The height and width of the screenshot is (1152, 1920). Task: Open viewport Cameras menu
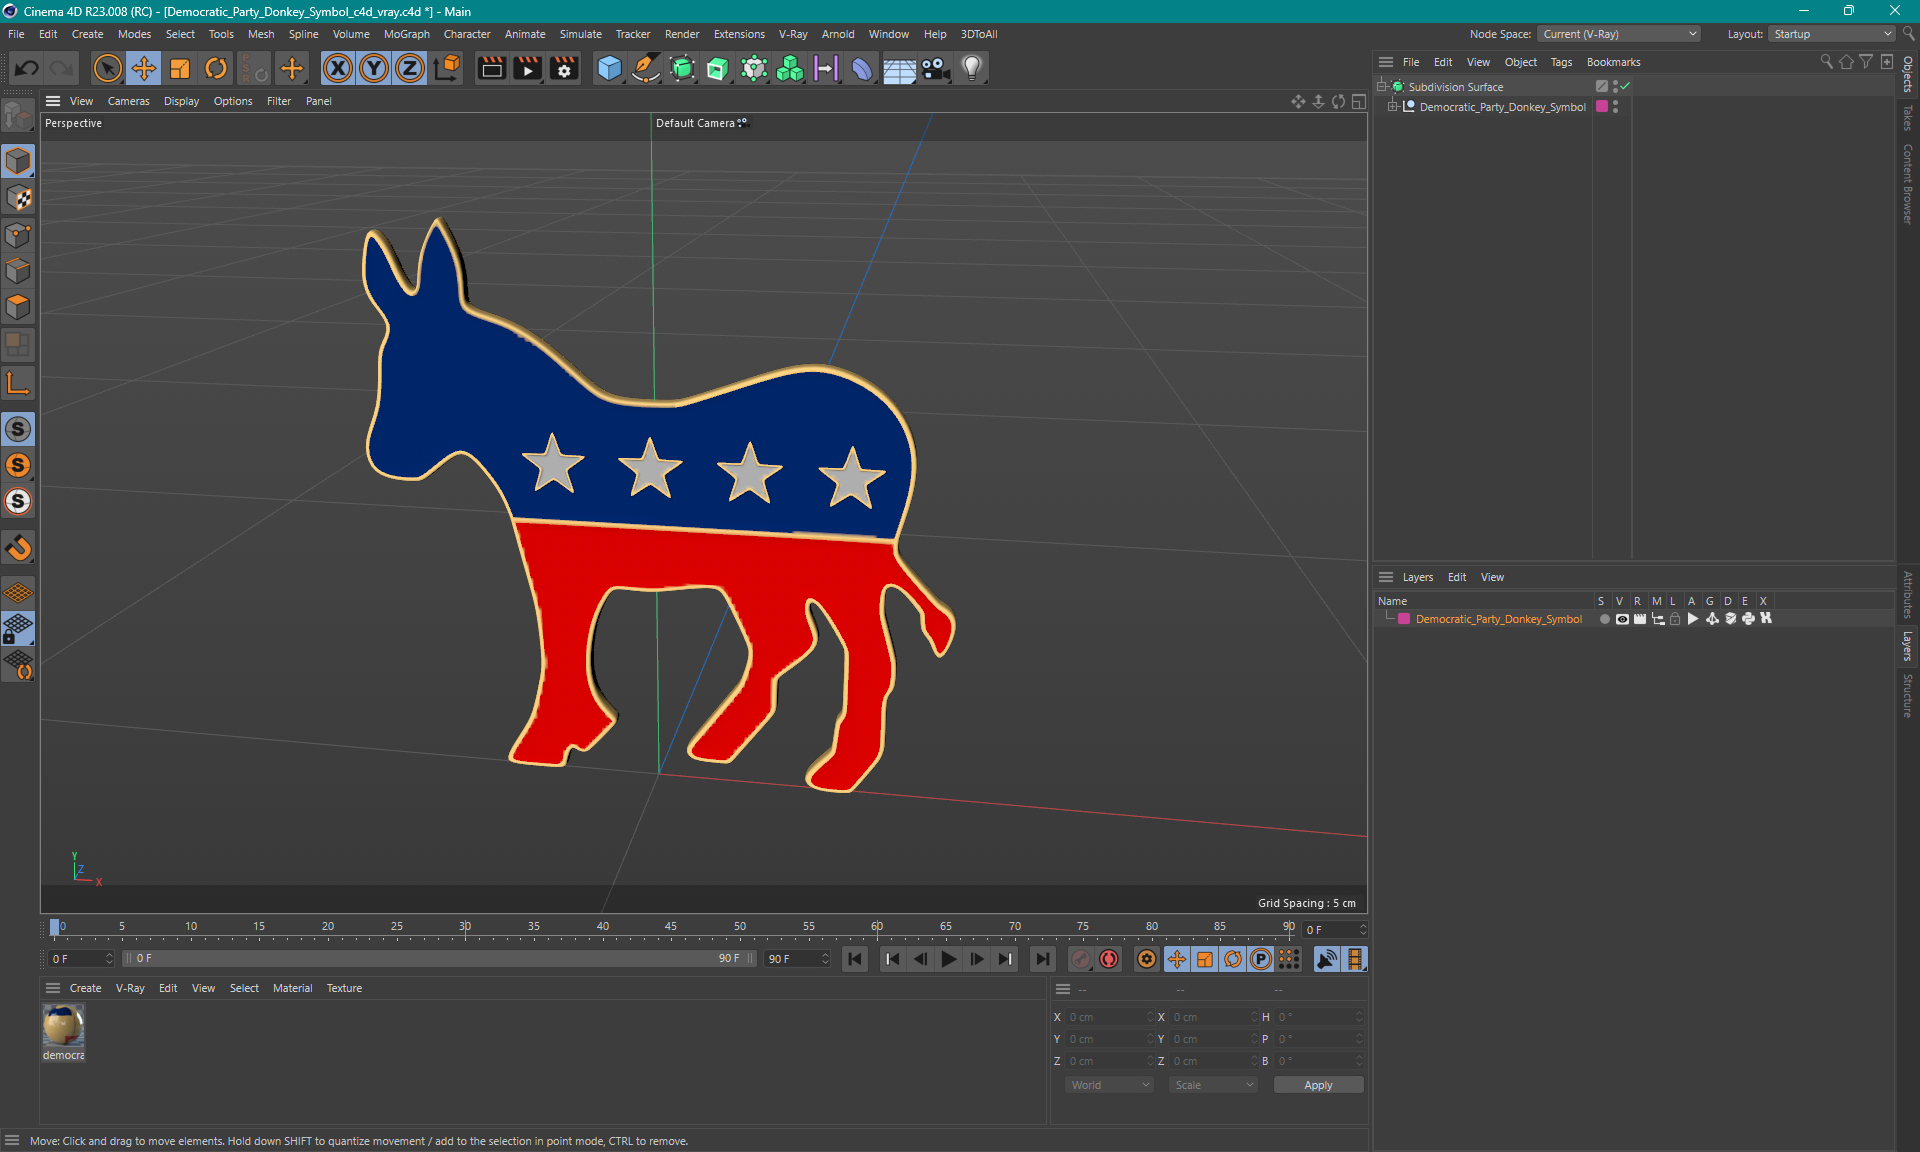point(128,101)
